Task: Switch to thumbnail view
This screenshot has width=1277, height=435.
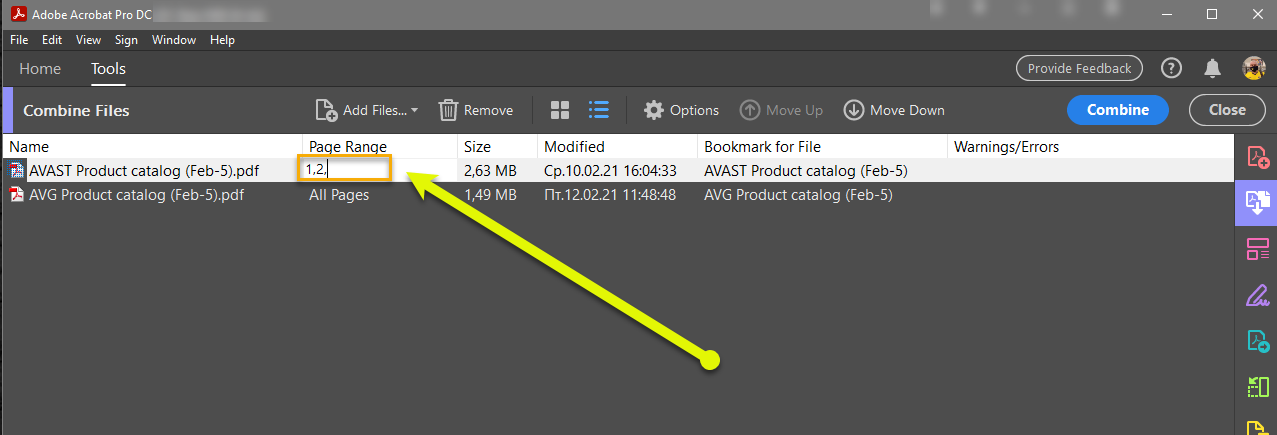Action: click(560, 110)
